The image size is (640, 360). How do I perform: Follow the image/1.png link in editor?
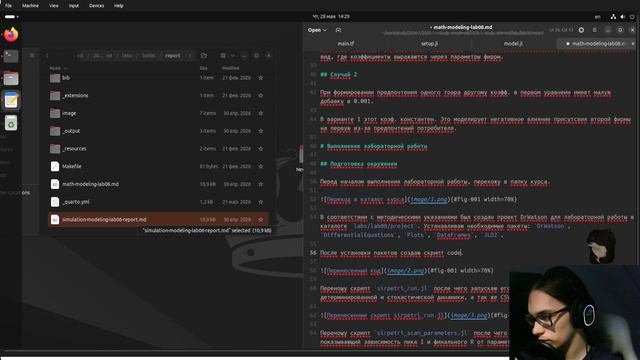pos(429,199)
